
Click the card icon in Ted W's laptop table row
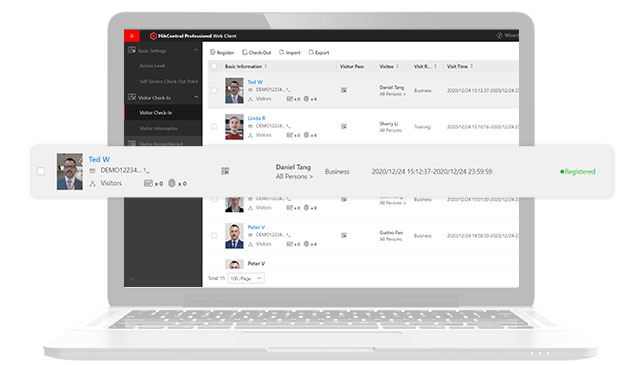click(289, 99)
